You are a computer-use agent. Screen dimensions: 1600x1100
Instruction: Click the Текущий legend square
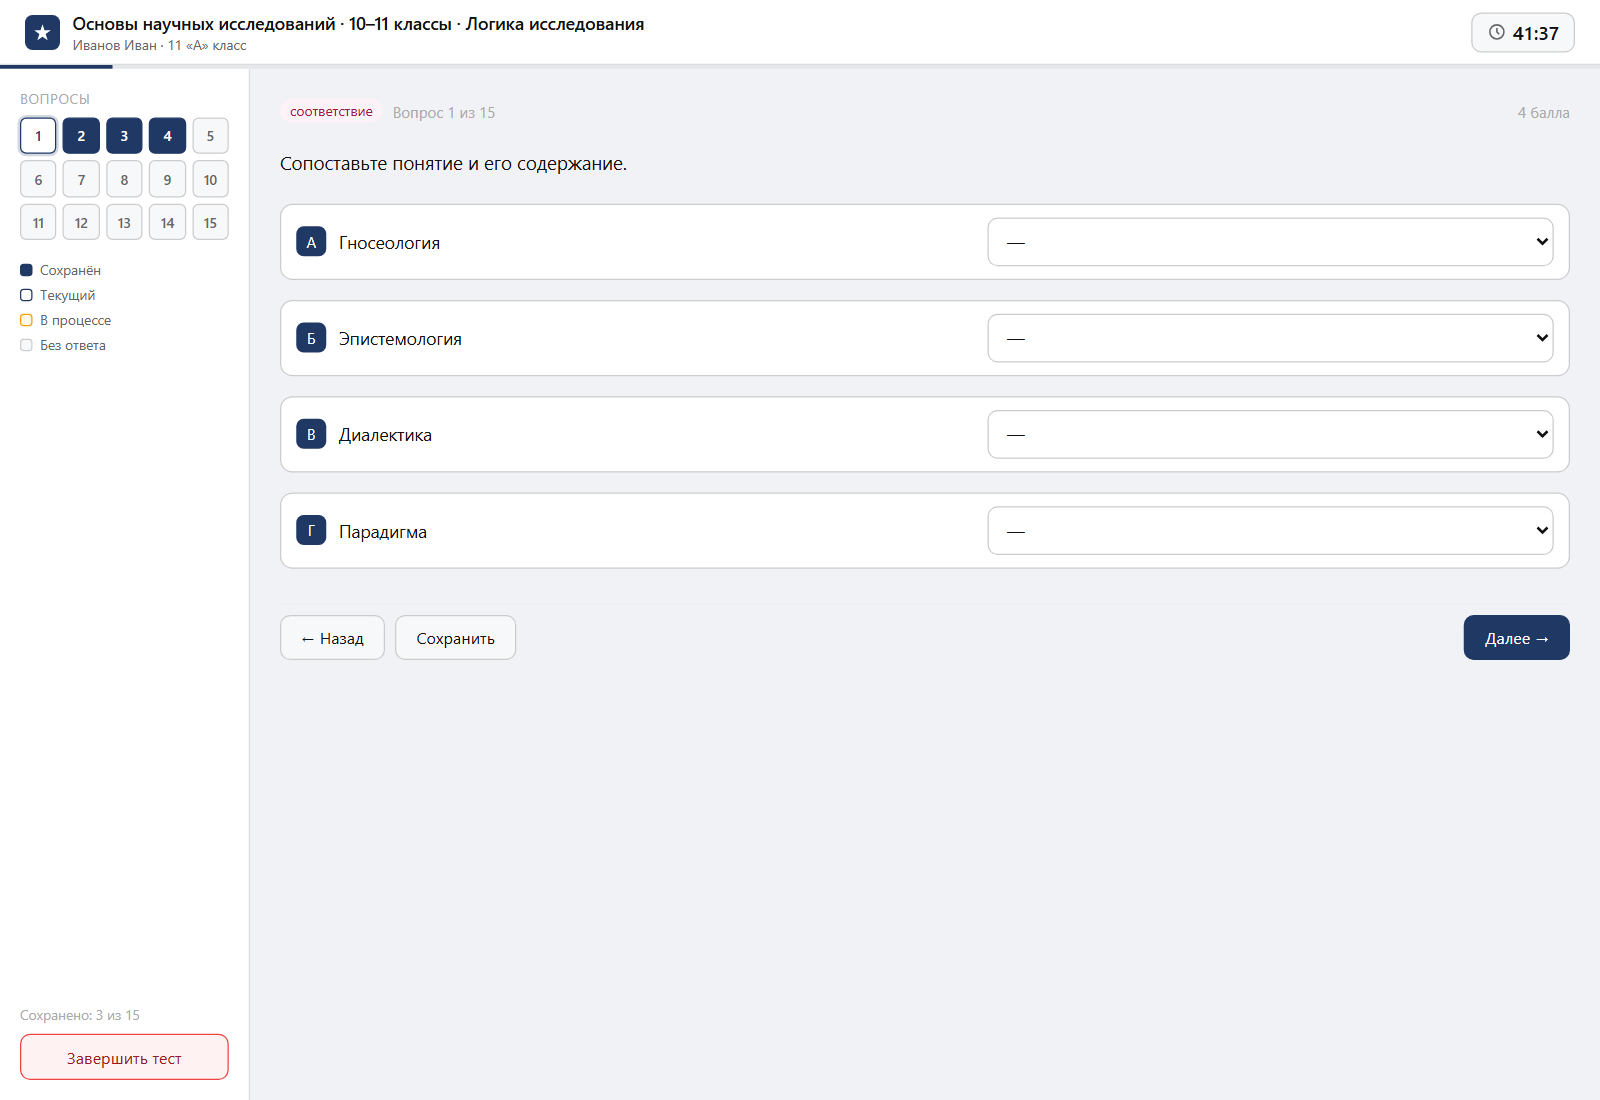pyautogui.click(x=26, y=295)
